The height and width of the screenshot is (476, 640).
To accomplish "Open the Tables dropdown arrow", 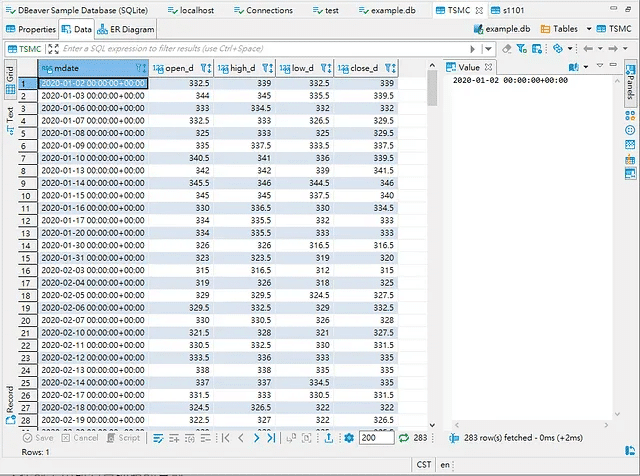I will tap(589, 30).
